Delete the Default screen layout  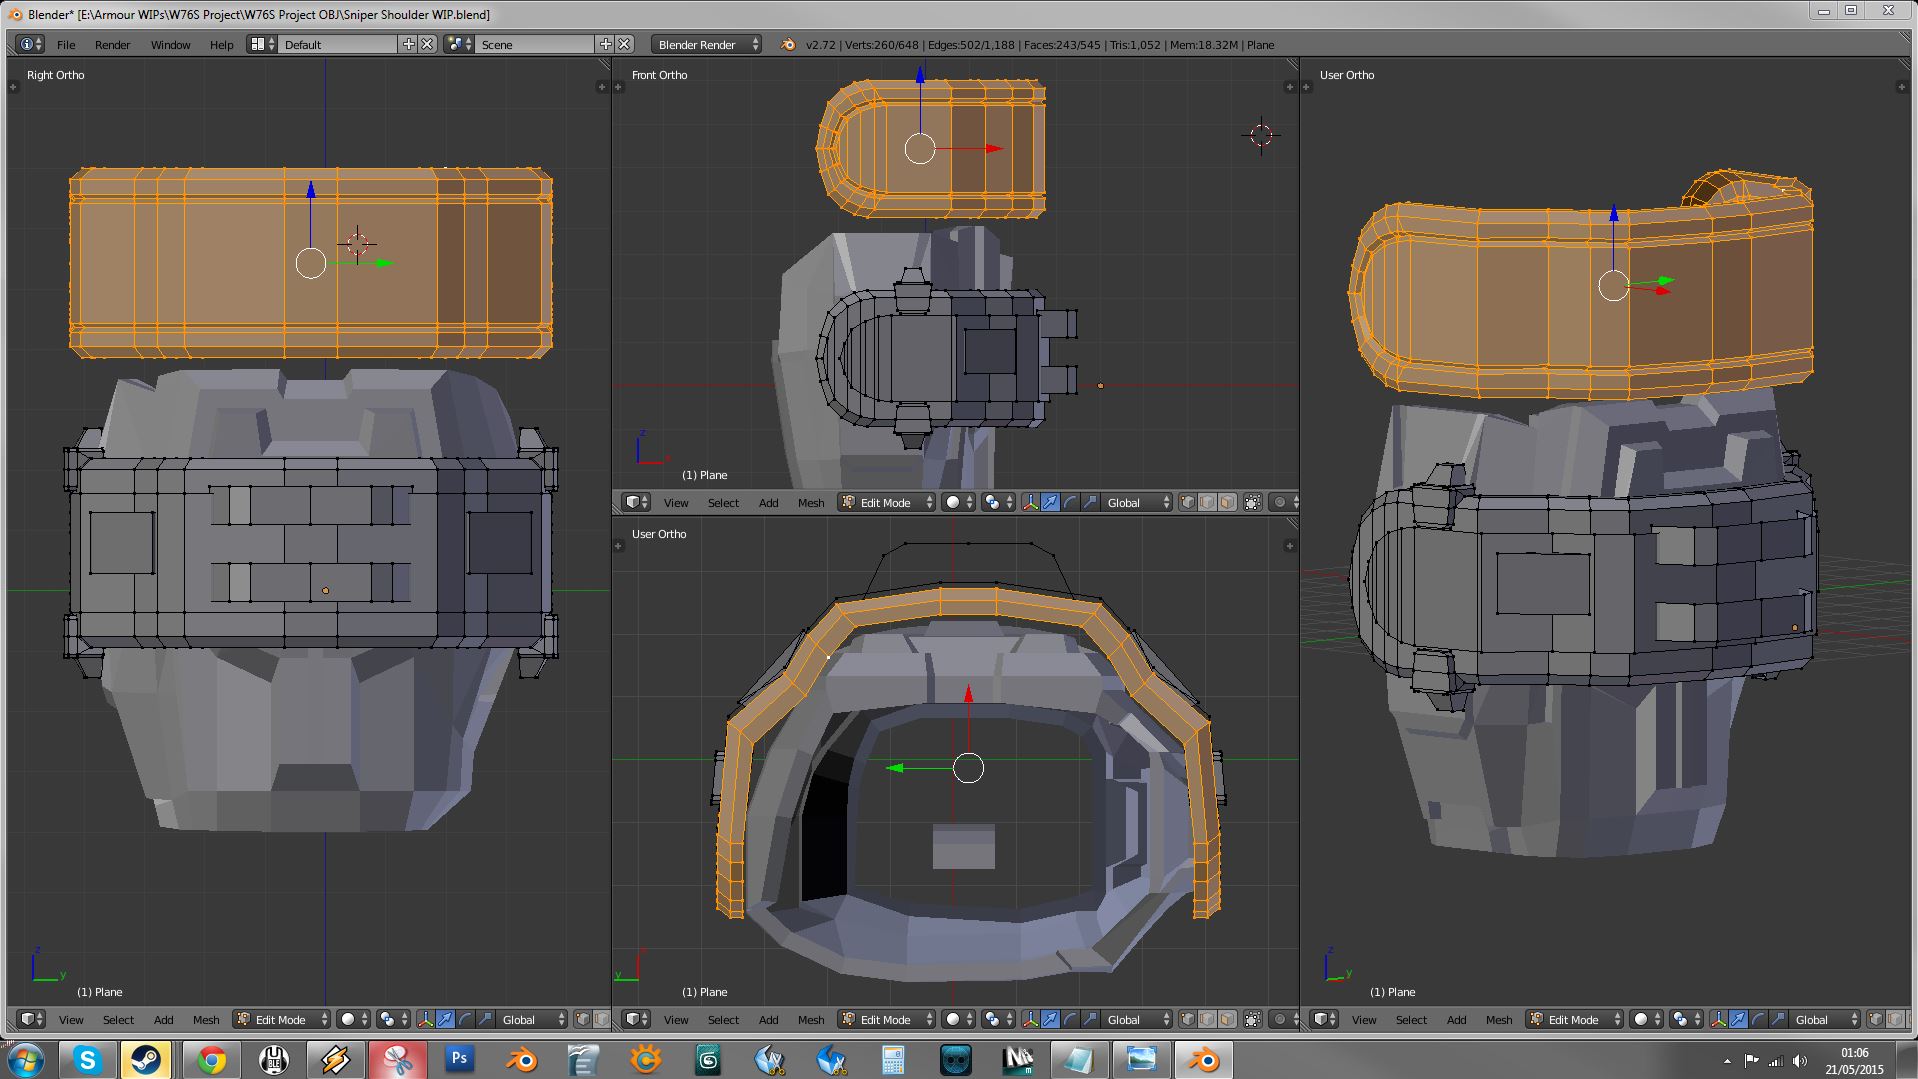(x=427, y=44)
